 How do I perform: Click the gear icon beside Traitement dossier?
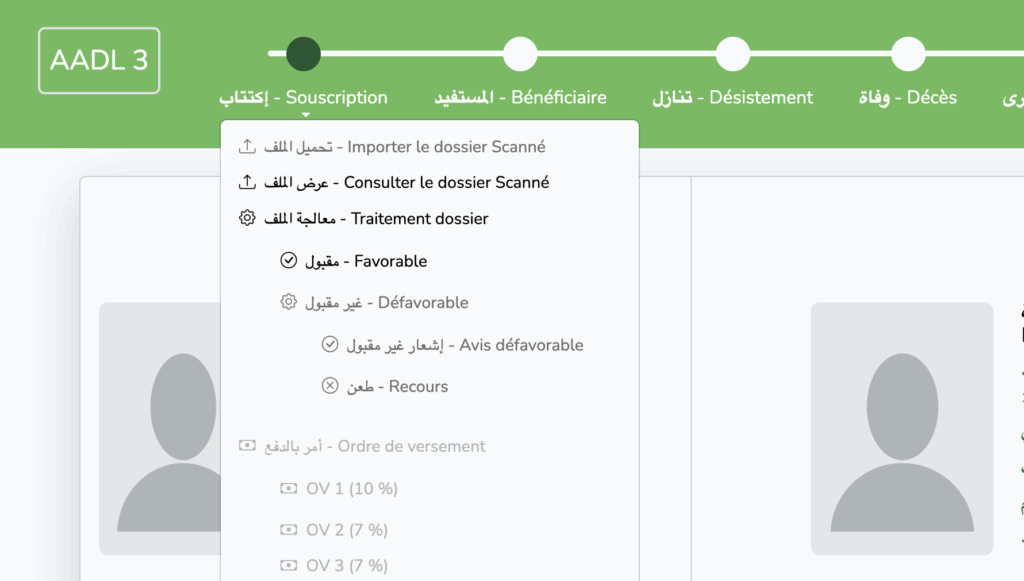click(247, 218)
